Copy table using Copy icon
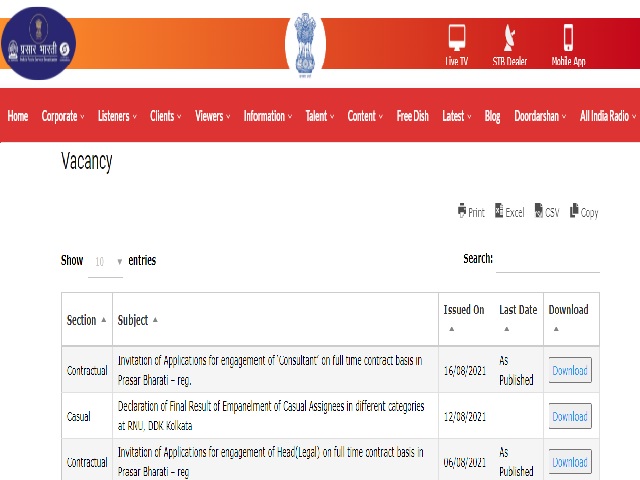 (x=574, y=211)
